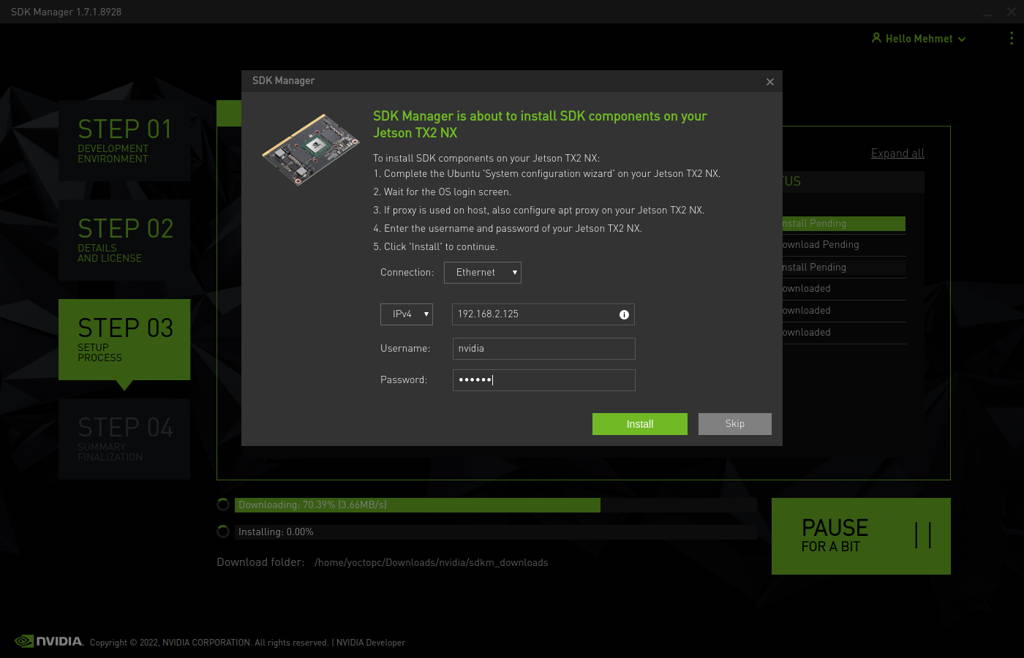Click the Installing 0.00% progress bar
Viewport: 1024px width, 658px height.
[496, 532]
